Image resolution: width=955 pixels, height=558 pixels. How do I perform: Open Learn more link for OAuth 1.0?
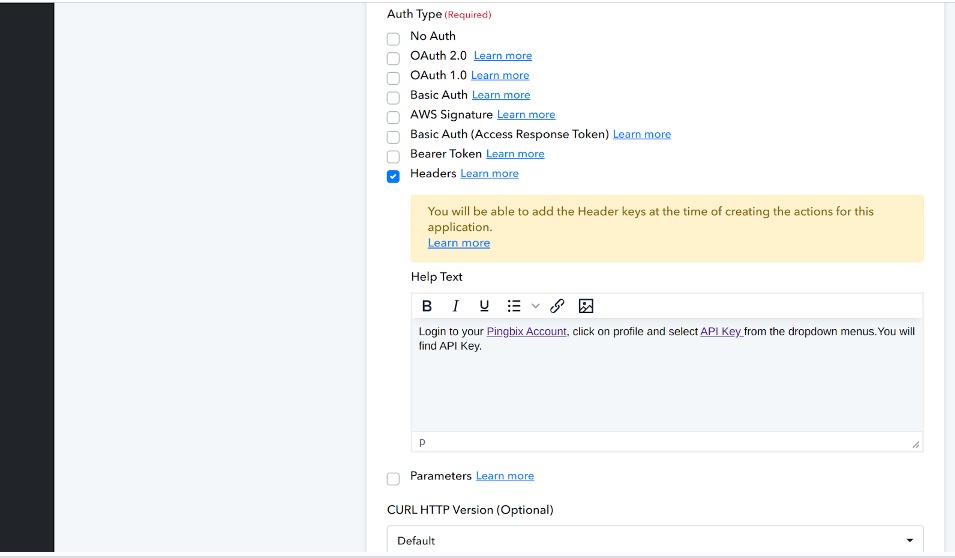click(500, 75)
